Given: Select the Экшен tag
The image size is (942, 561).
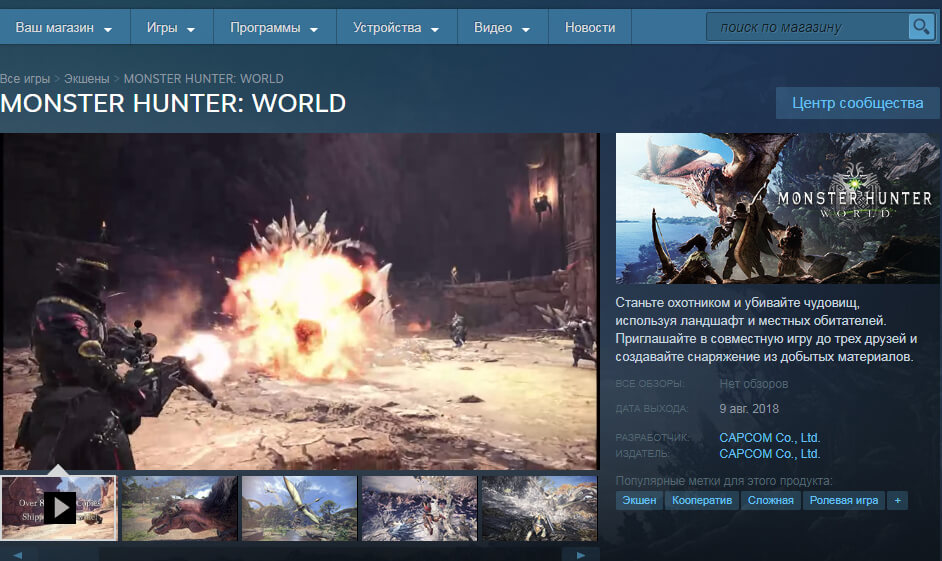Looking at the screenshot, I should (x=639, y=500).
